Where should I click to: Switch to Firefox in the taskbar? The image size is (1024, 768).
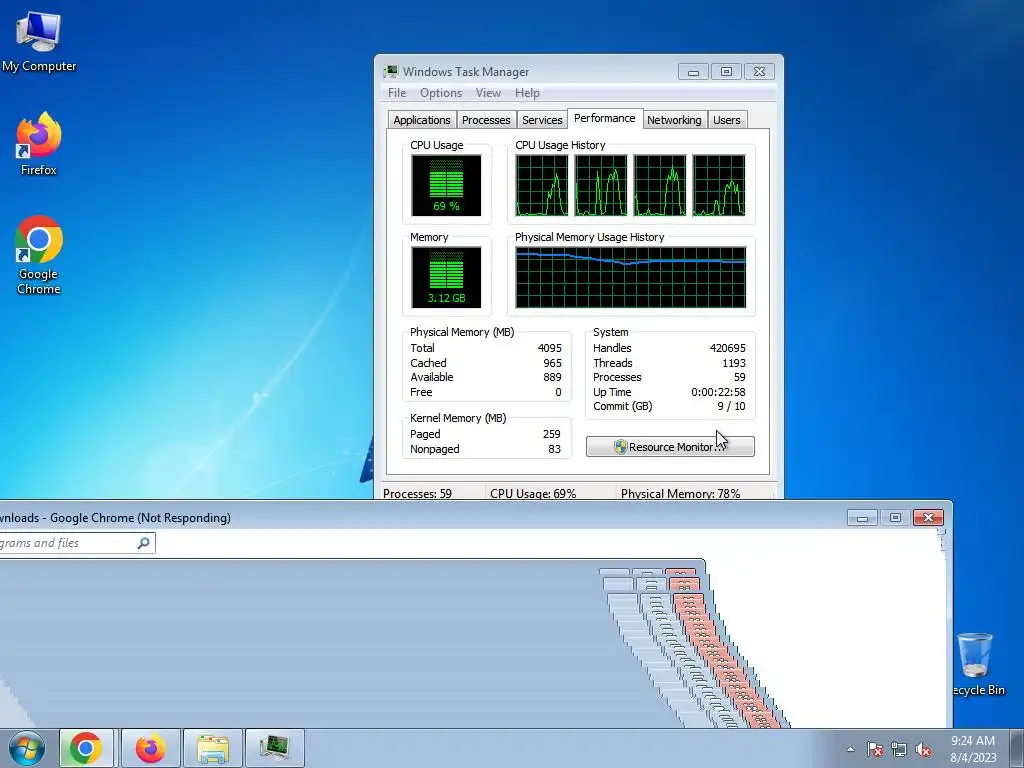[150, 748]
